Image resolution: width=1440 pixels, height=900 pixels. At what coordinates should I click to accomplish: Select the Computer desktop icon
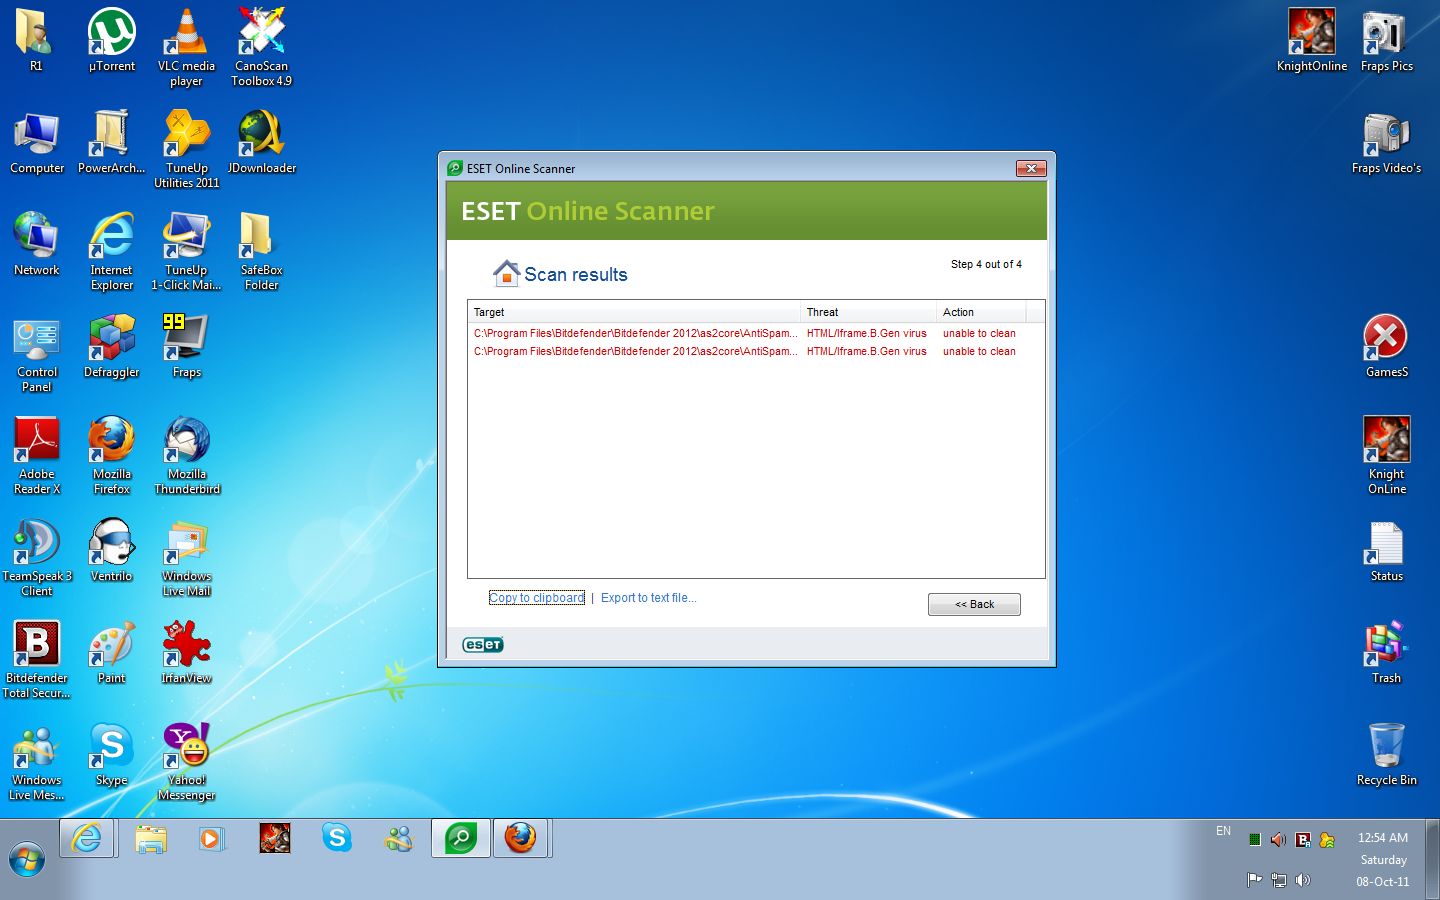point(37,143)
